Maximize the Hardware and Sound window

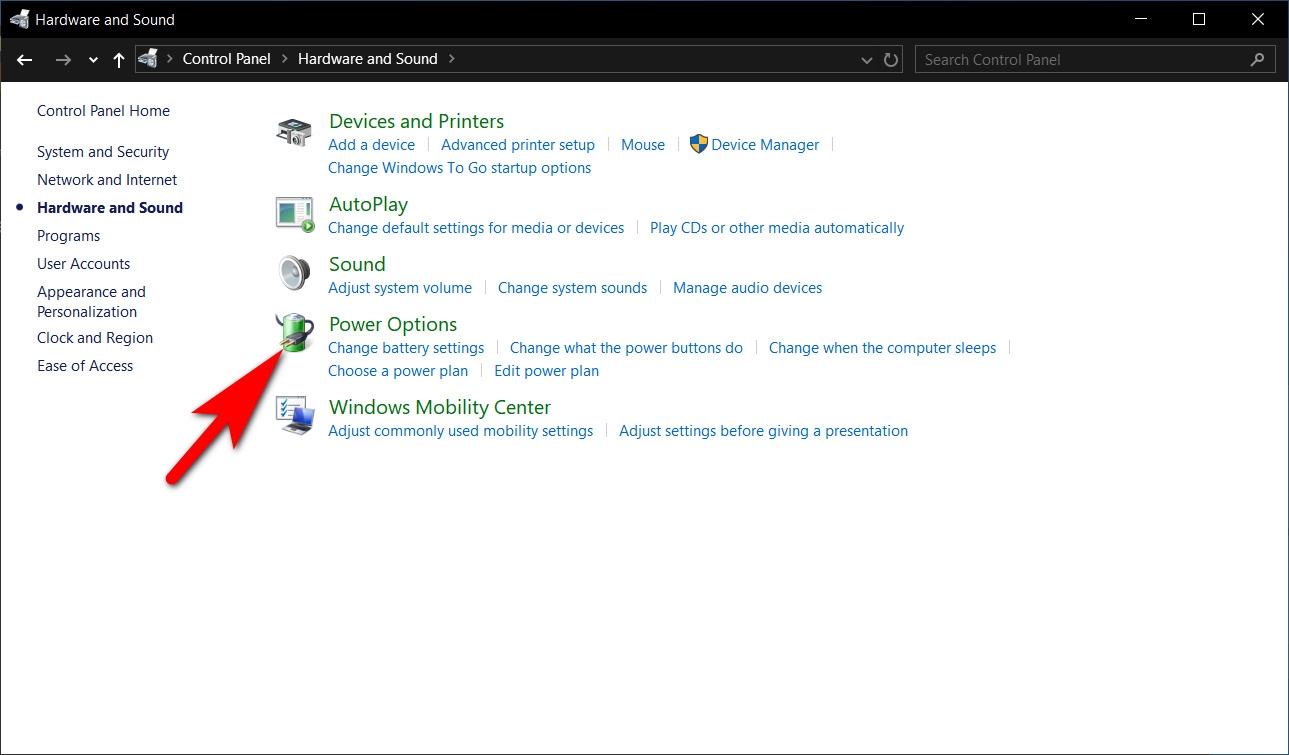click(1199, 19)
